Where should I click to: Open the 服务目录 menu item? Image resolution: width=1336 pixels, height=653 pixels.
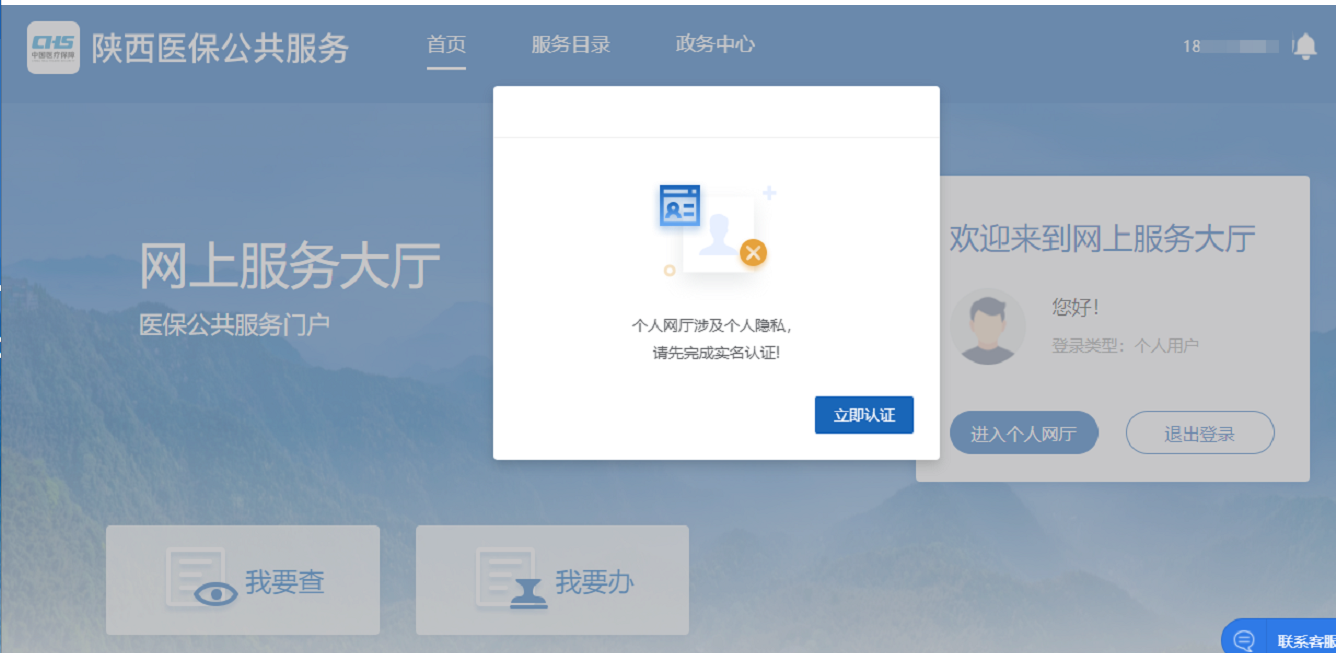pos(570,45)
